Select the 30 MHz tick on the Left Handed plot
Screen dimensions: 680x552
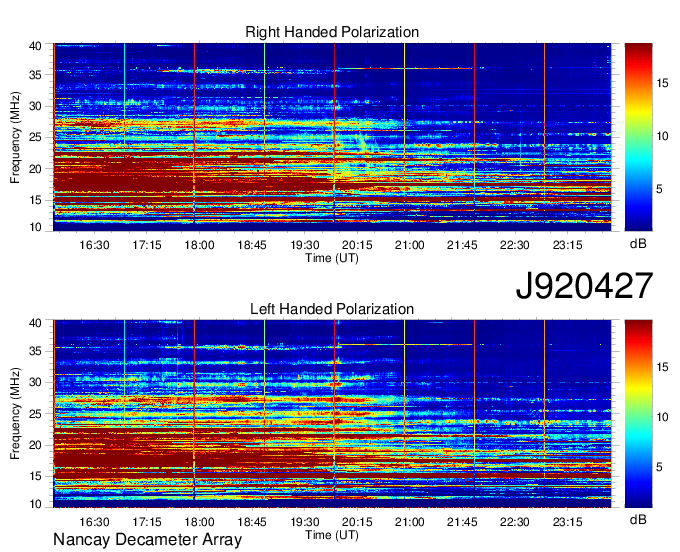click(x=35, y=382)
